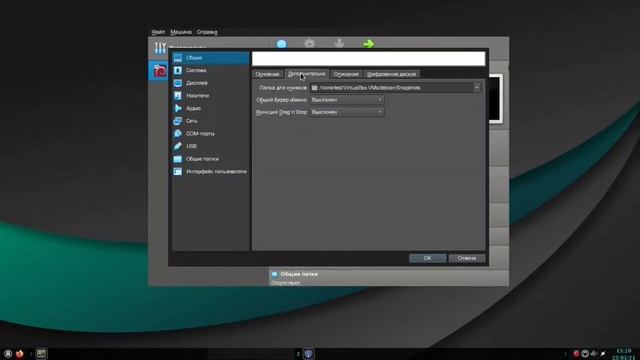Image resolution: width=640 pixels, height=360 pixels.
Task: Click the green Start arrow toolbar icon
Action: [369, 43]
